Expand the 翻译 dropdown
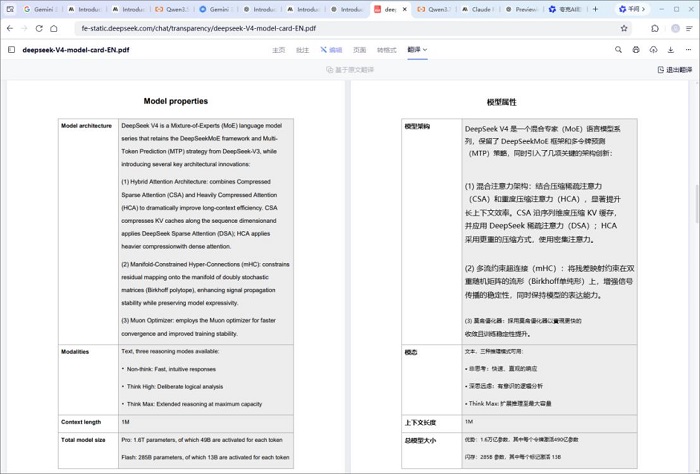This screenshot has height=474, width=700. [417, 50]
